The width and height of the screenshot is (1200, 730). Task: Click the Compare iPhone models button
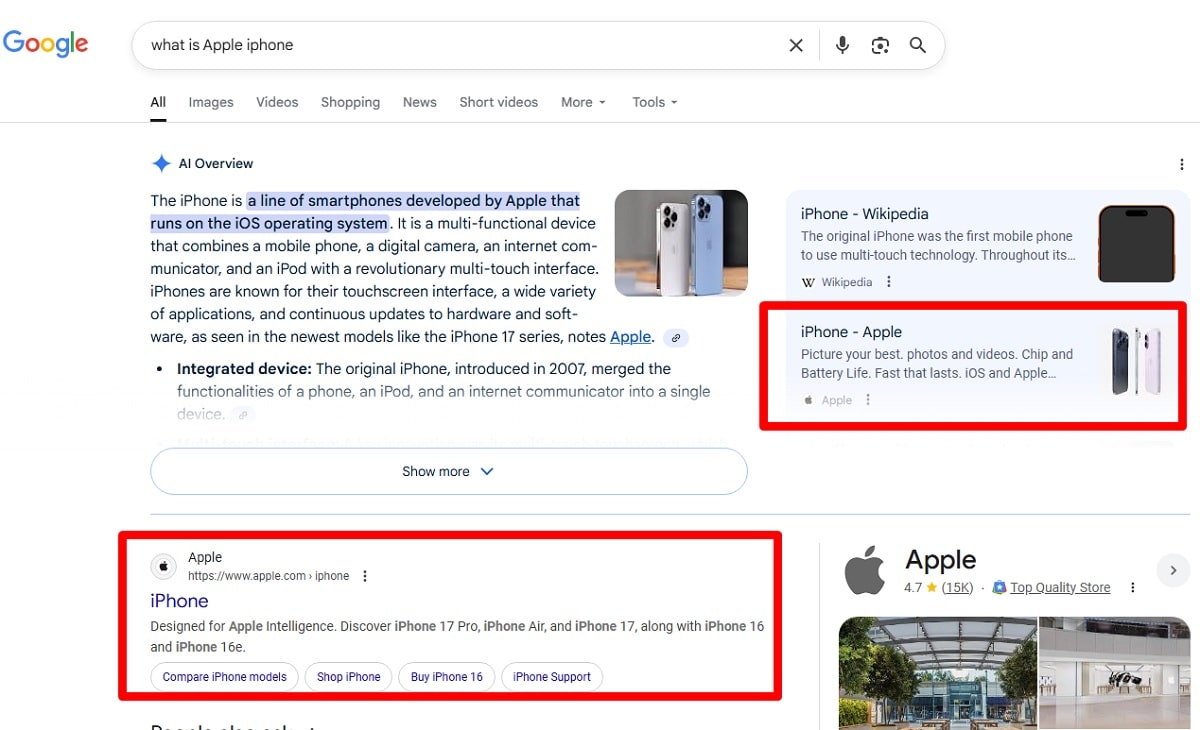224,677
